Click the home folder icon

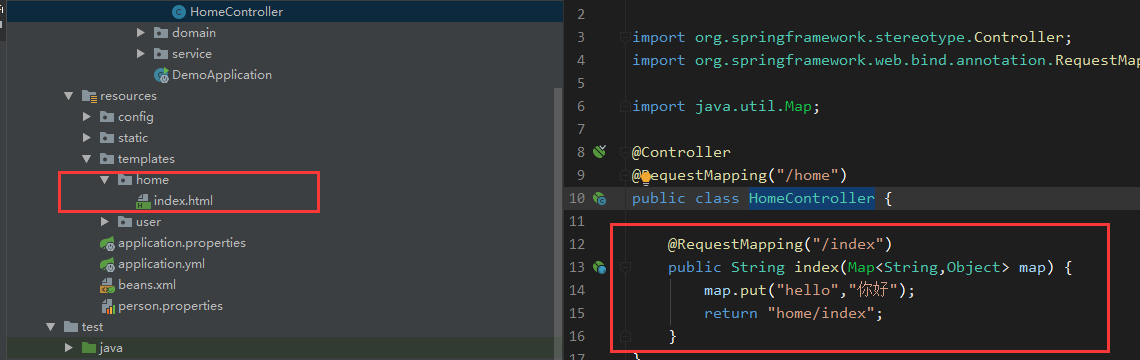pyautogui.click(x=125, y=180)
